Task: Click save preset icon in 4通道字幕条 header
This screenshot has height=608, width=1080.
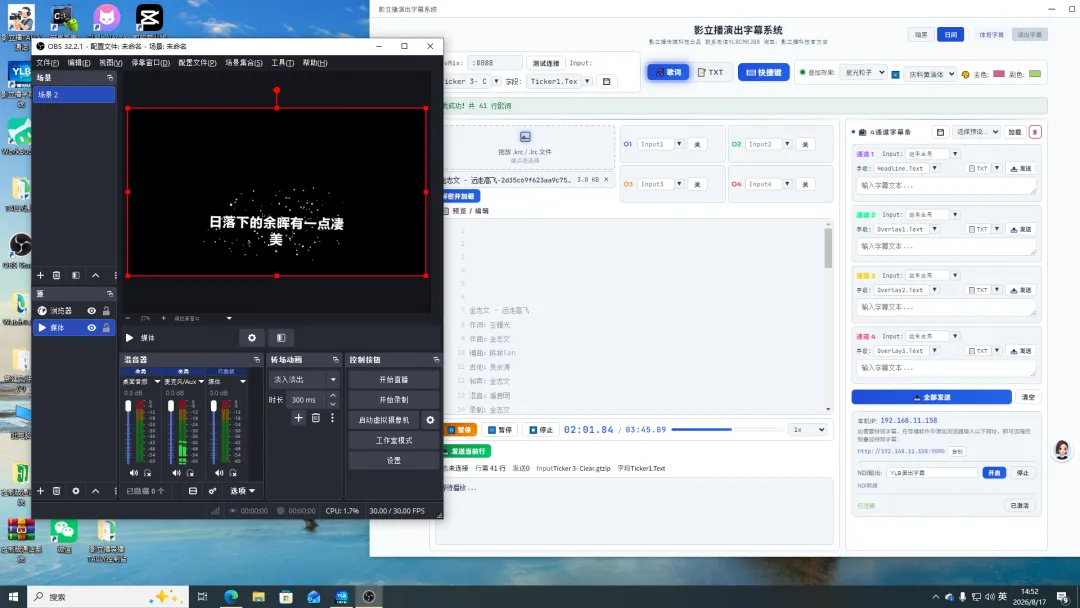Action: [940, 132]
